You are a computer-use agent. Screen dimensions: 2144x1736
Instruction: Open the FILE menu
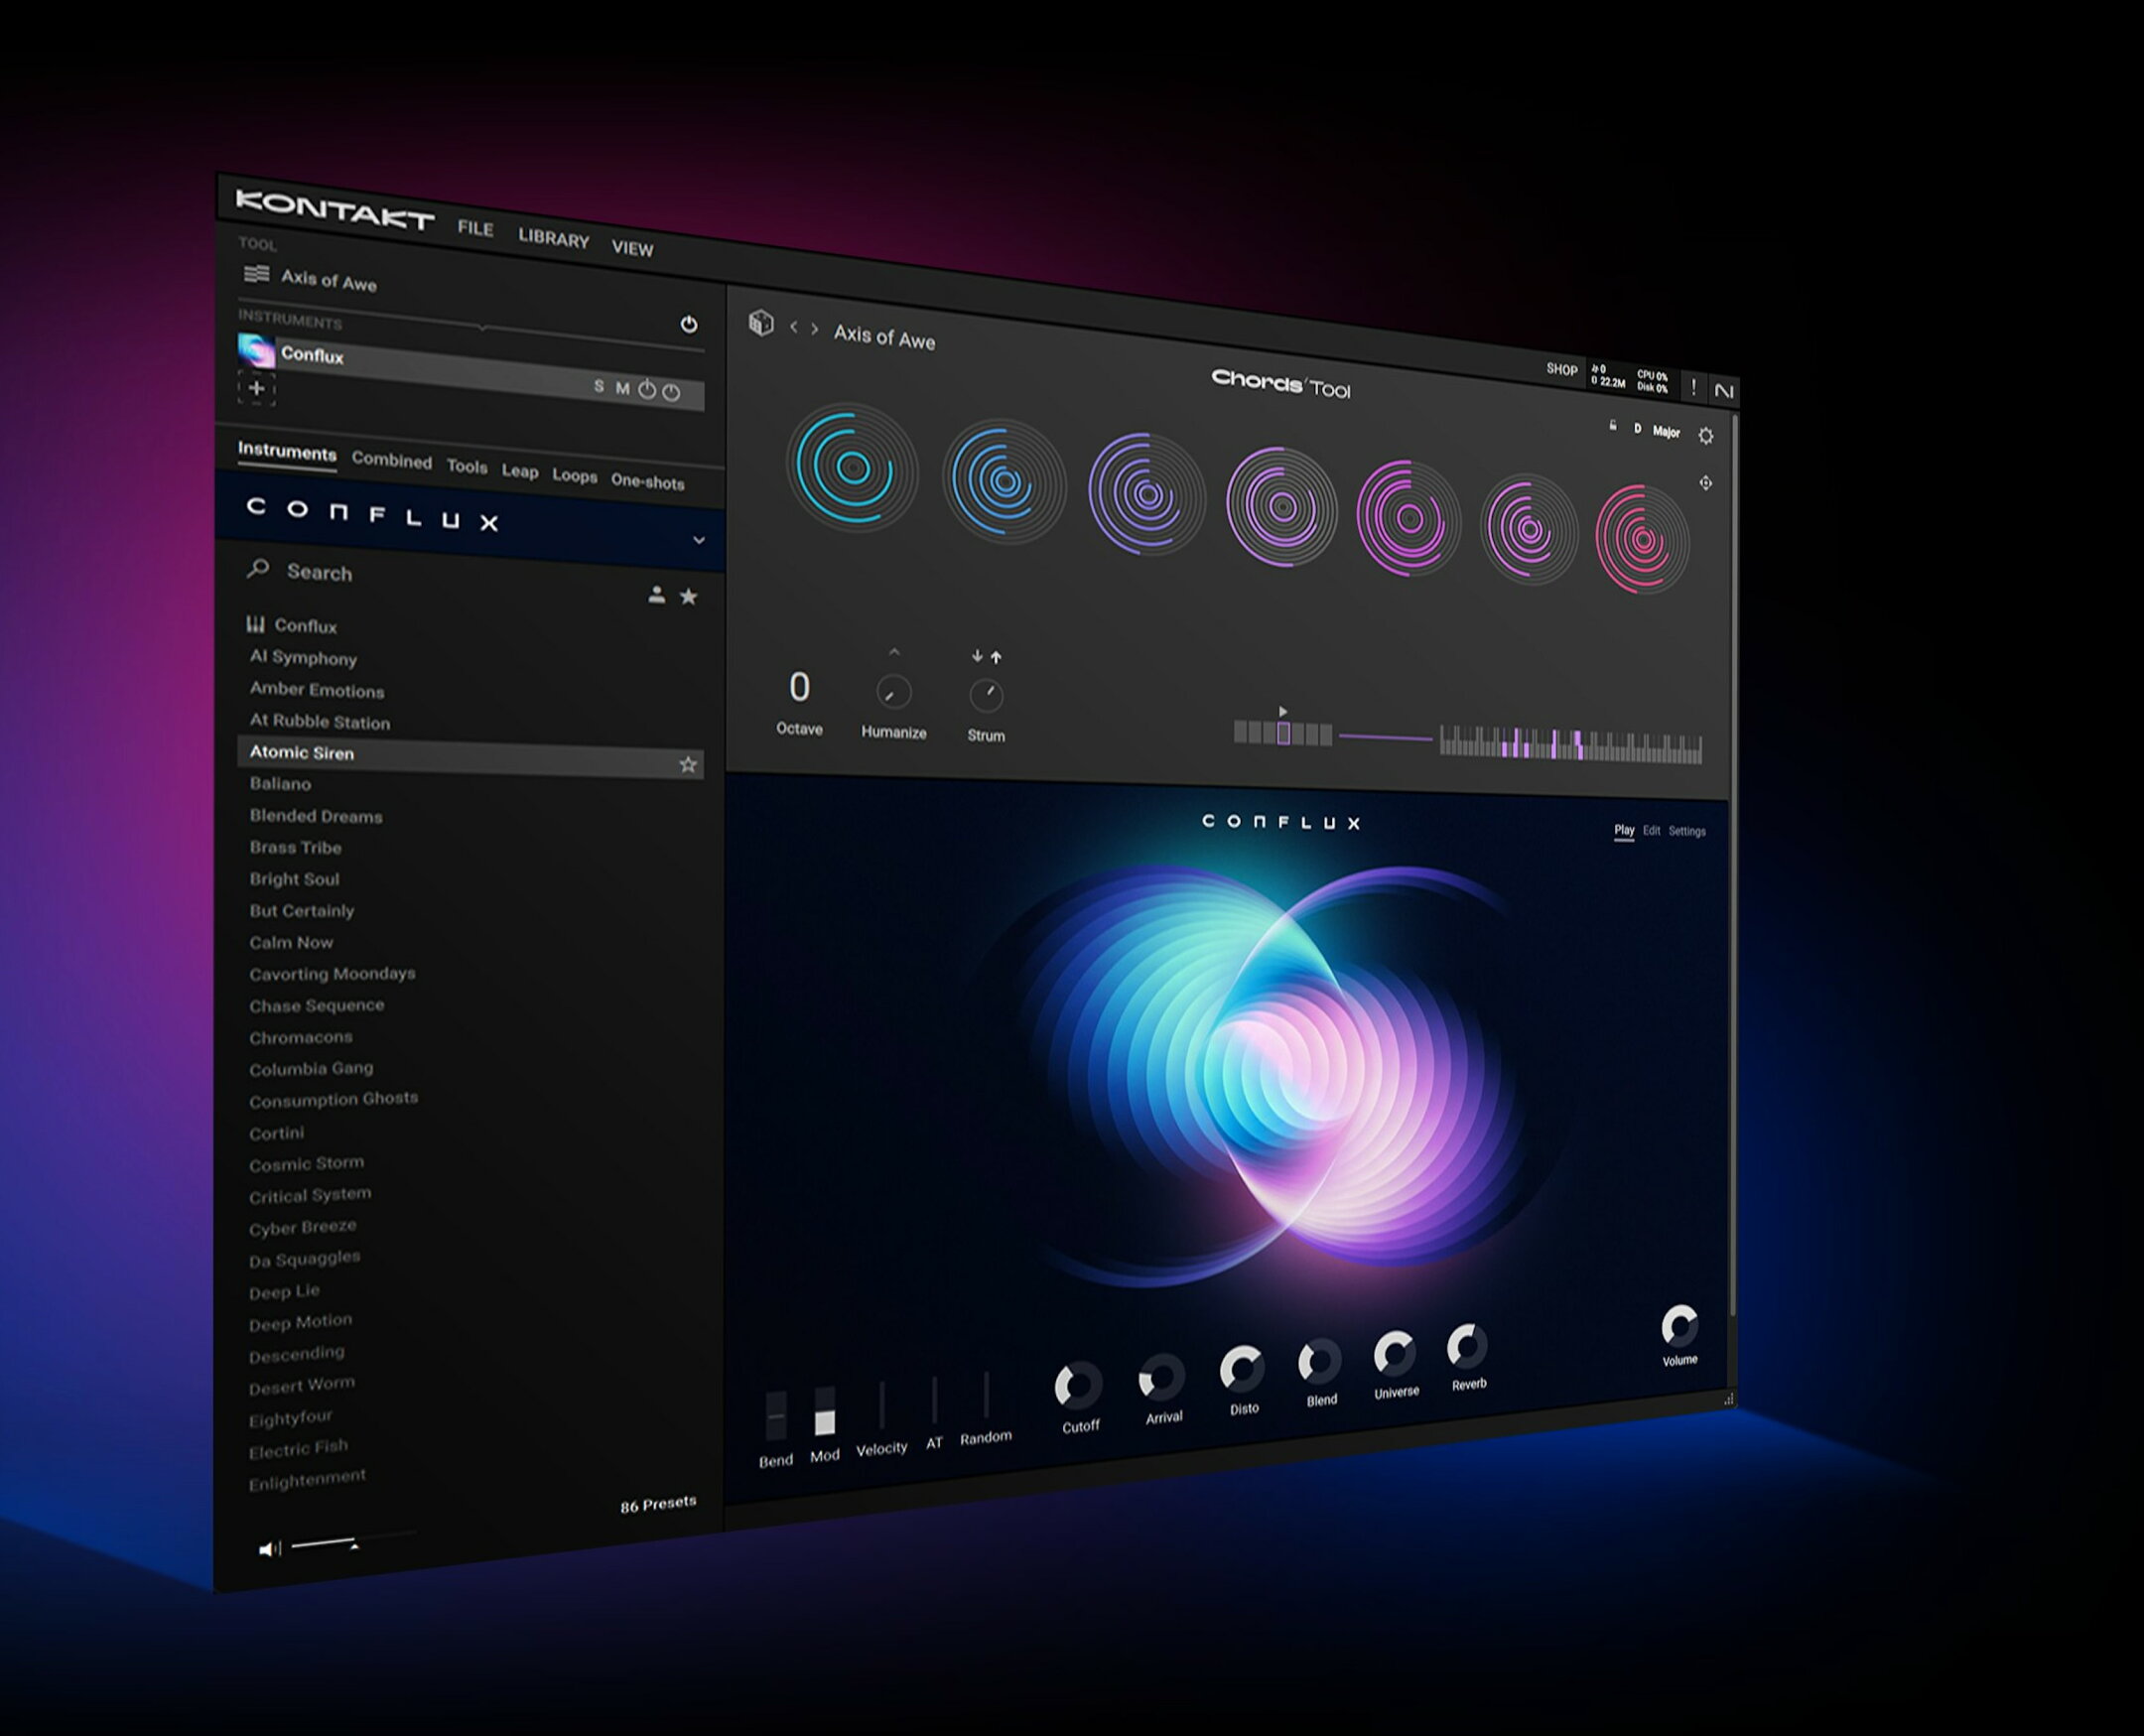[x=475, y=229]
